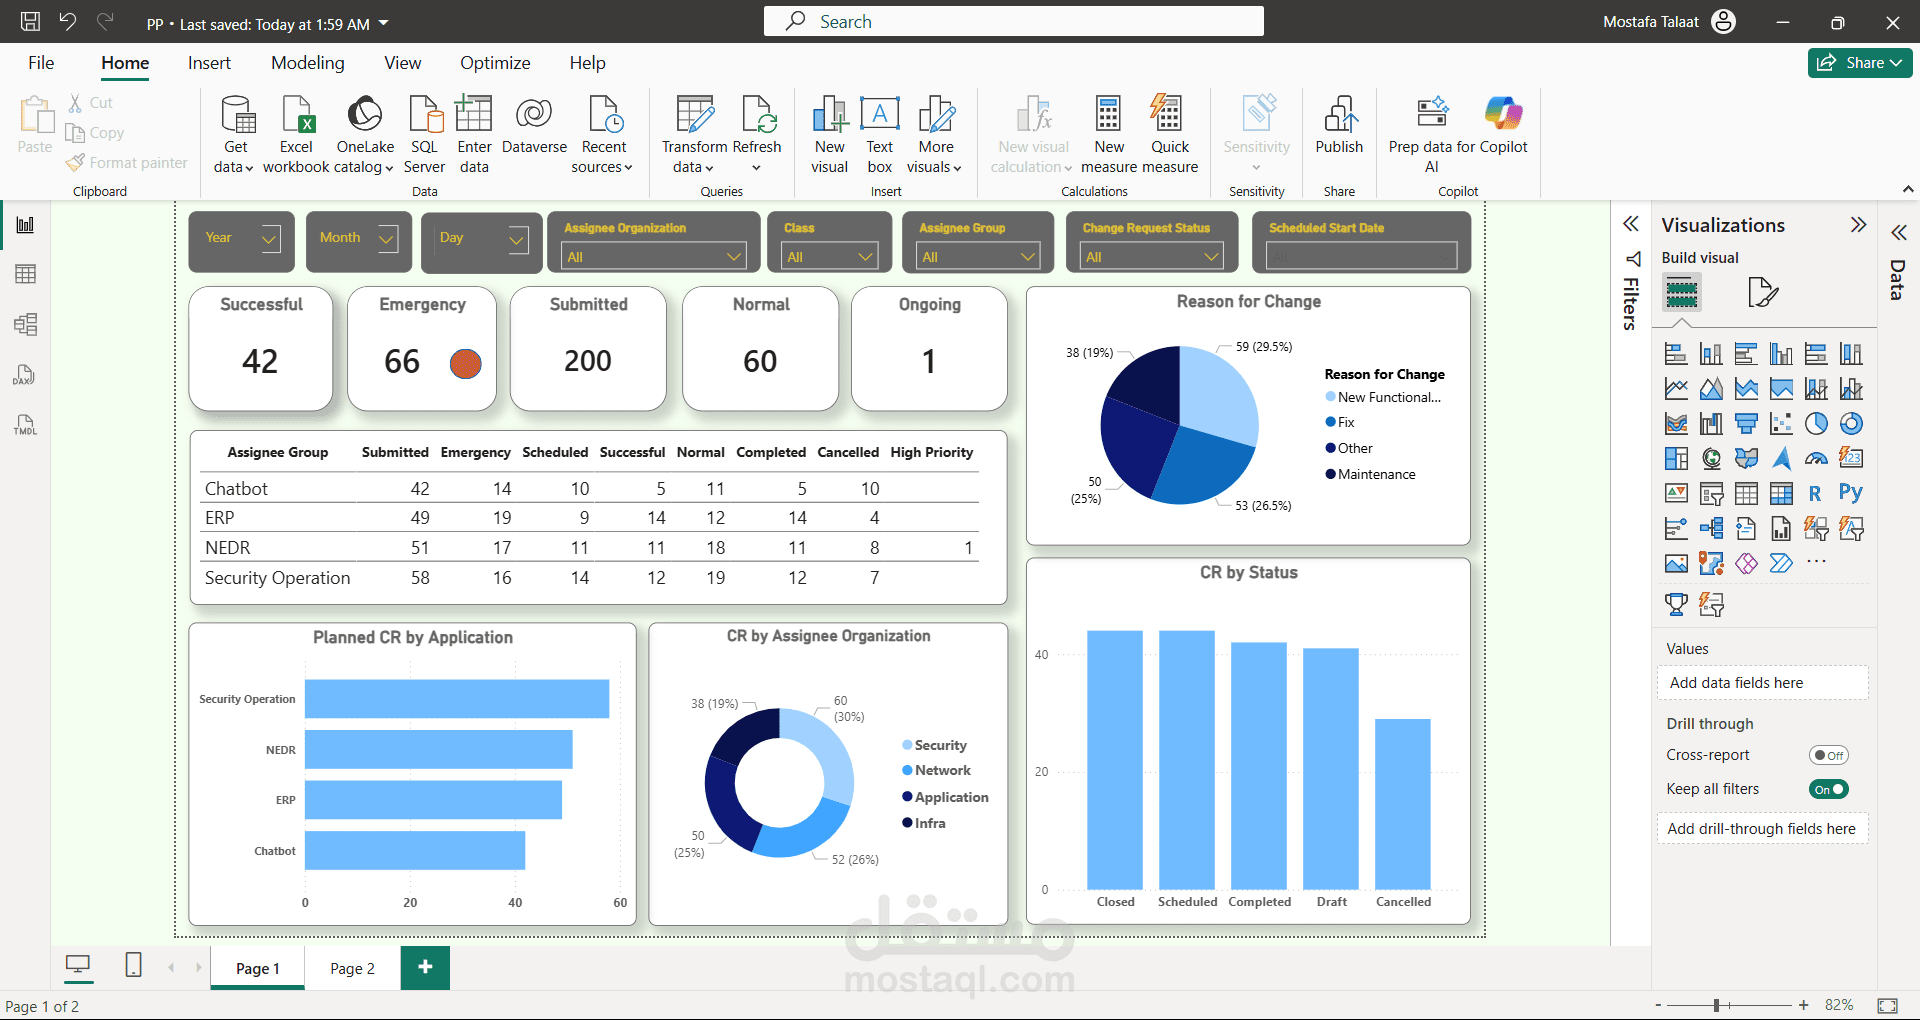Choose the pie chart visualization icon
This screenshot has height=1020, width=1920.
pyautogui.click(x=1816, y=424)
